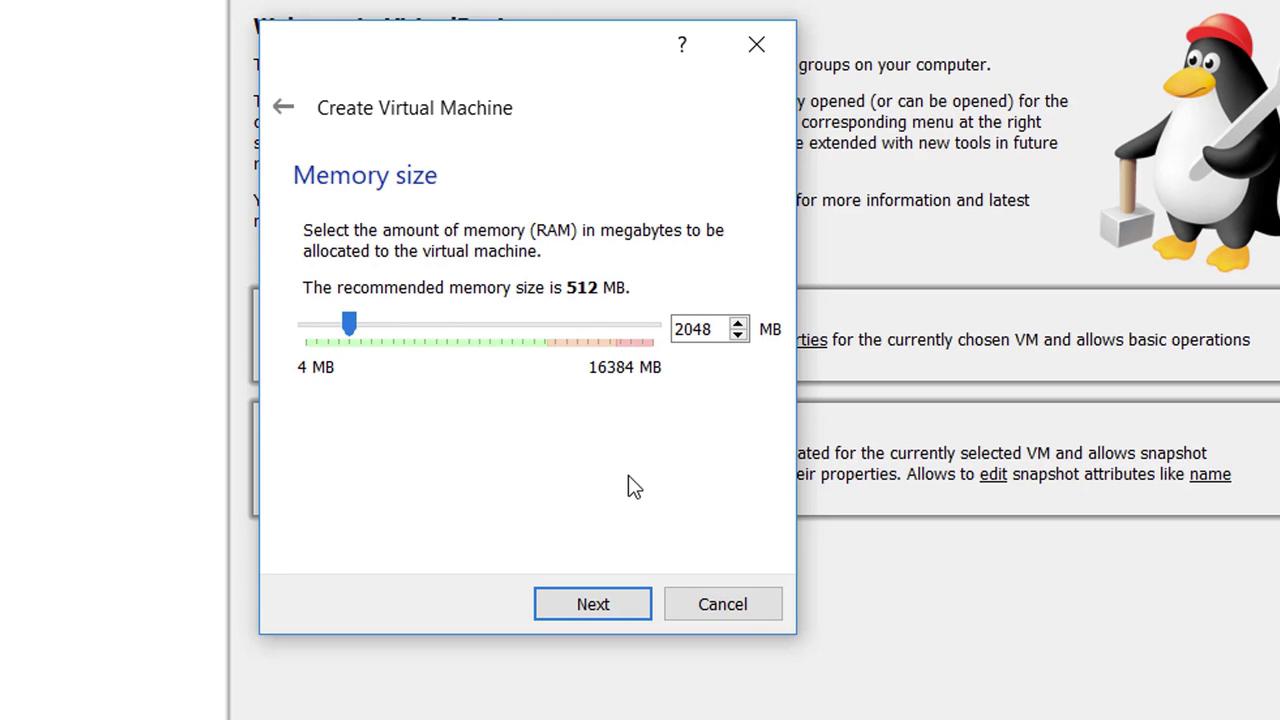This screenshot has height=720, width=1280.
Task: Click the 4 MB minimum label
Action: point(316,367)
